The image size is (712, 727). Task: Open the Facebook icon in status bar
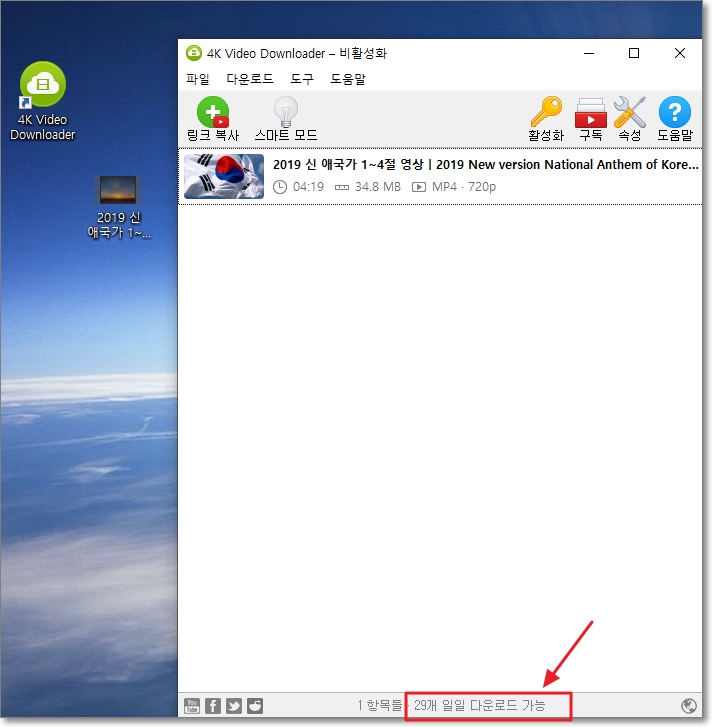coord(213,706)
